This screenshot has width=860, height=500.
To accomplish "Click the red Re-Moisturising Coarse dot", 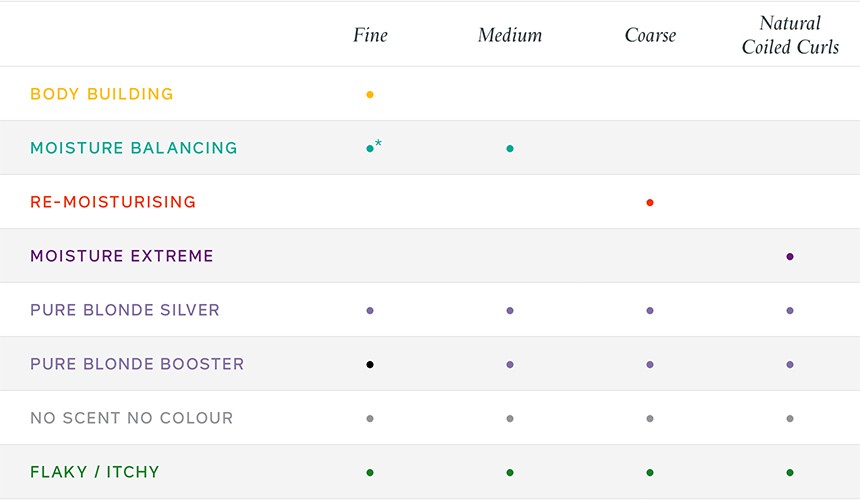I will 650,202.
